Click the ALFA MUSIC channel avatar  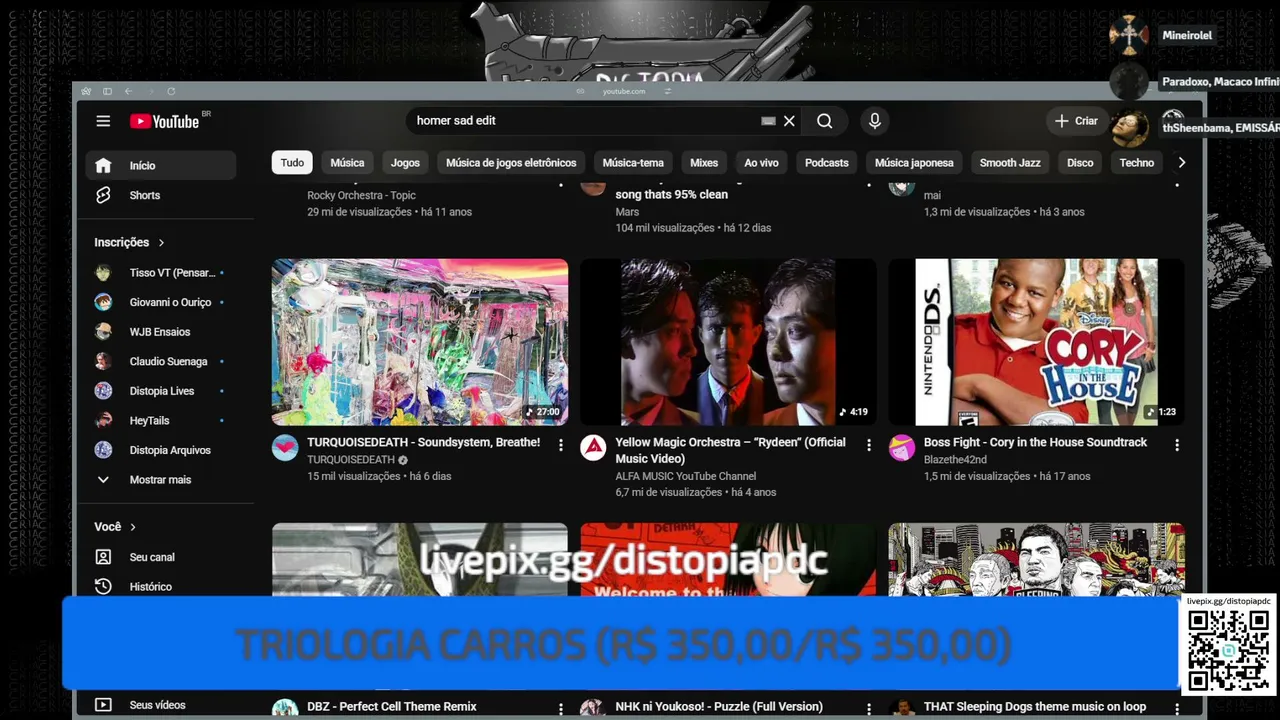(593, 447)
